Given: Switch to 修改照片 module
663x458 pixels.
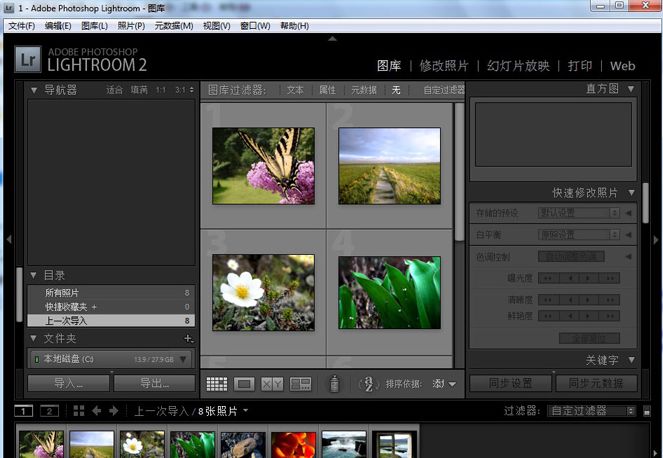Looking at the screenshot, I should [444, 66].
